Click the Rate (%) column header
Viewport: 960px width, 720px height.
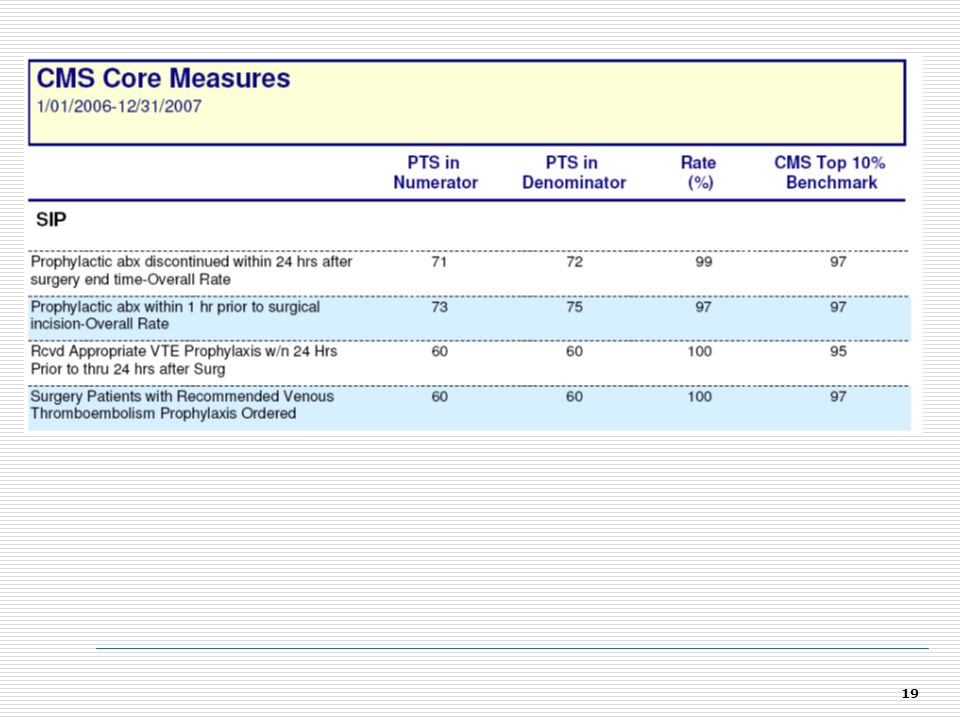click(x=699, y=173)
